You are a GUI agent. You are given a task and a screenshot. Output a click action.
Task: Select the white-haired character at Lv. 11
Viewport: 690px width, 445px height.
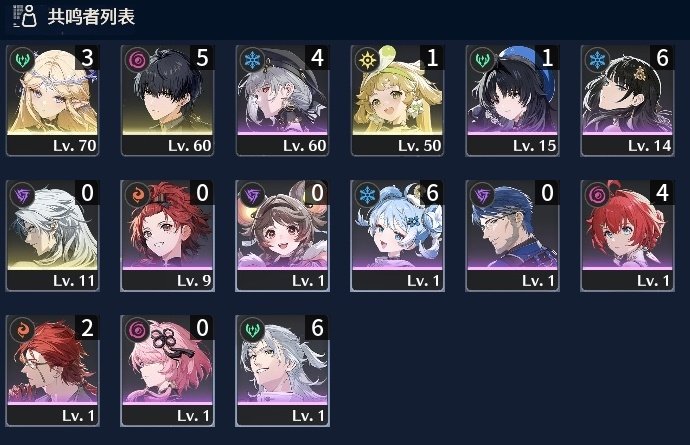click(52, 235)
